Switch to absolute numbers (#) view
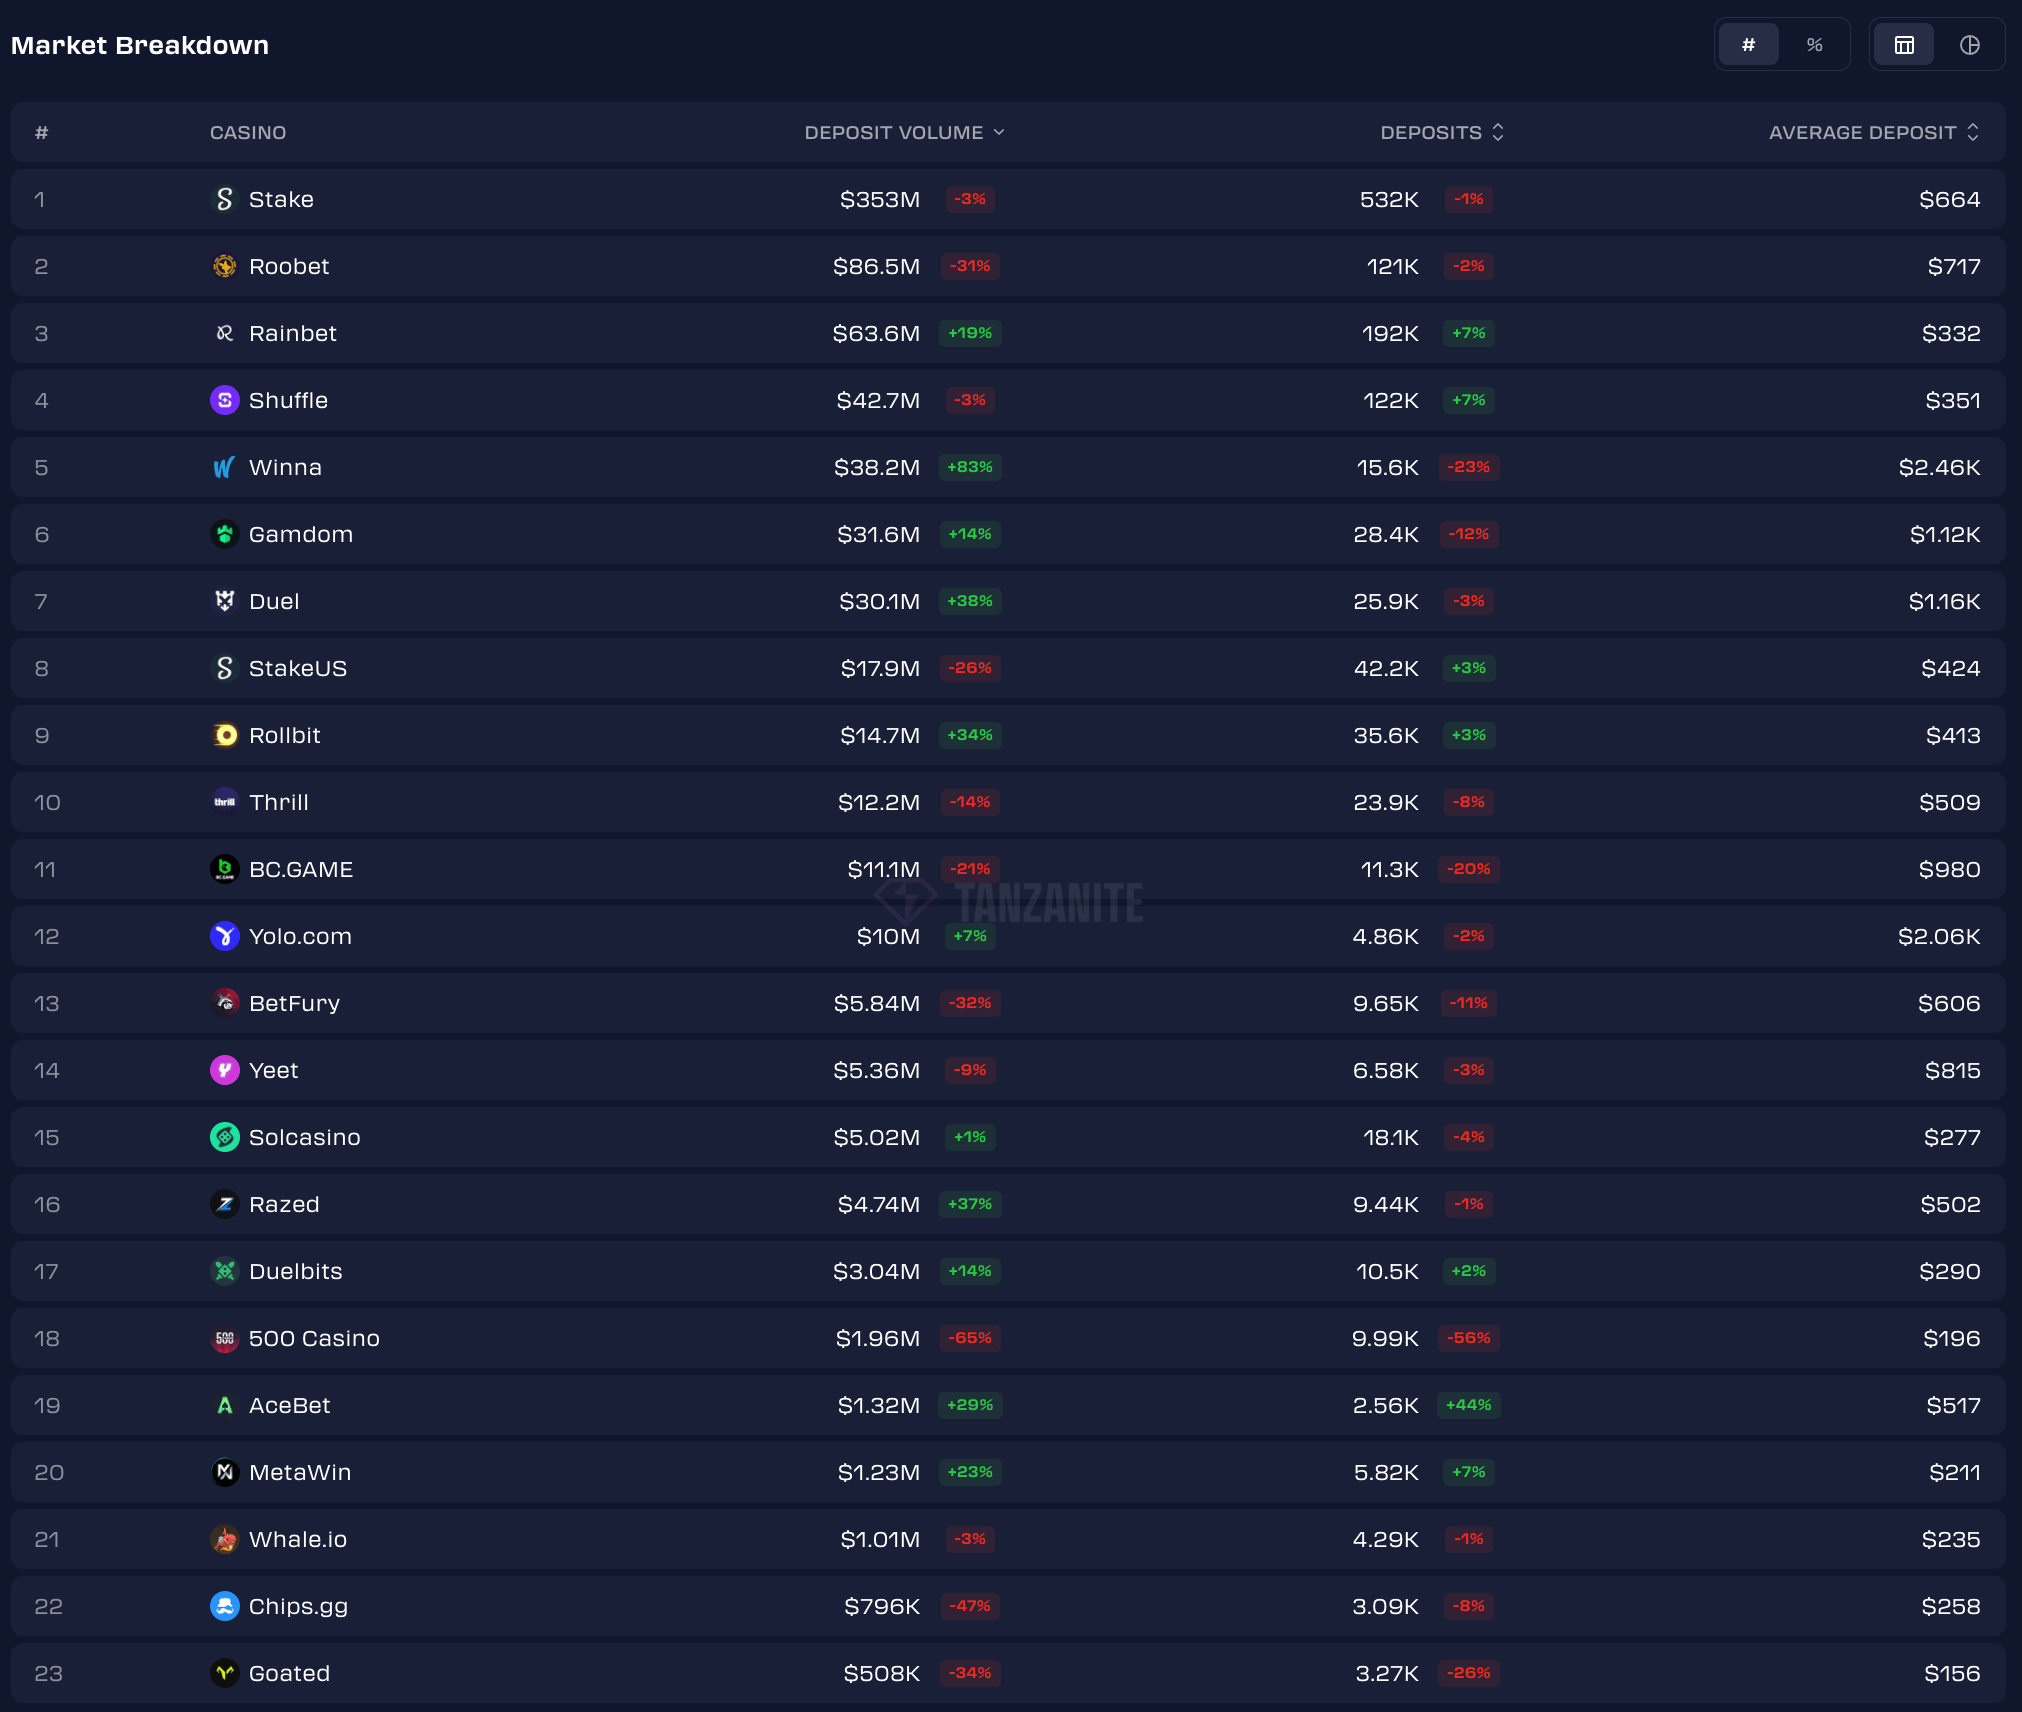The height and width of the screenshot is (1712, 2022). (1748, 45)
